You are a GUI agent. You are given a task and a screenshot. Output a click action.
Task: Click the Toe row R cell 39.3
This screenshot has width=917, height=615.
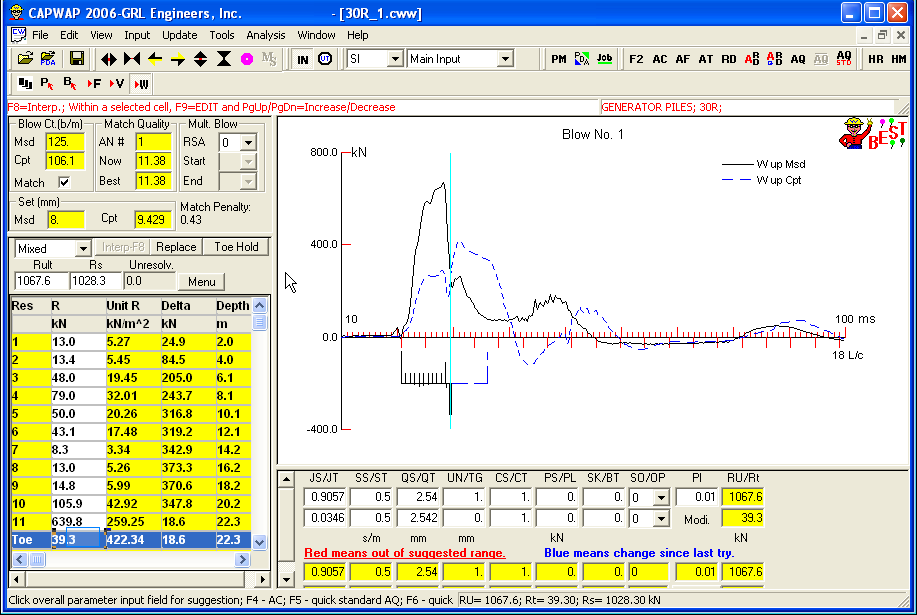tap(78, 540)
